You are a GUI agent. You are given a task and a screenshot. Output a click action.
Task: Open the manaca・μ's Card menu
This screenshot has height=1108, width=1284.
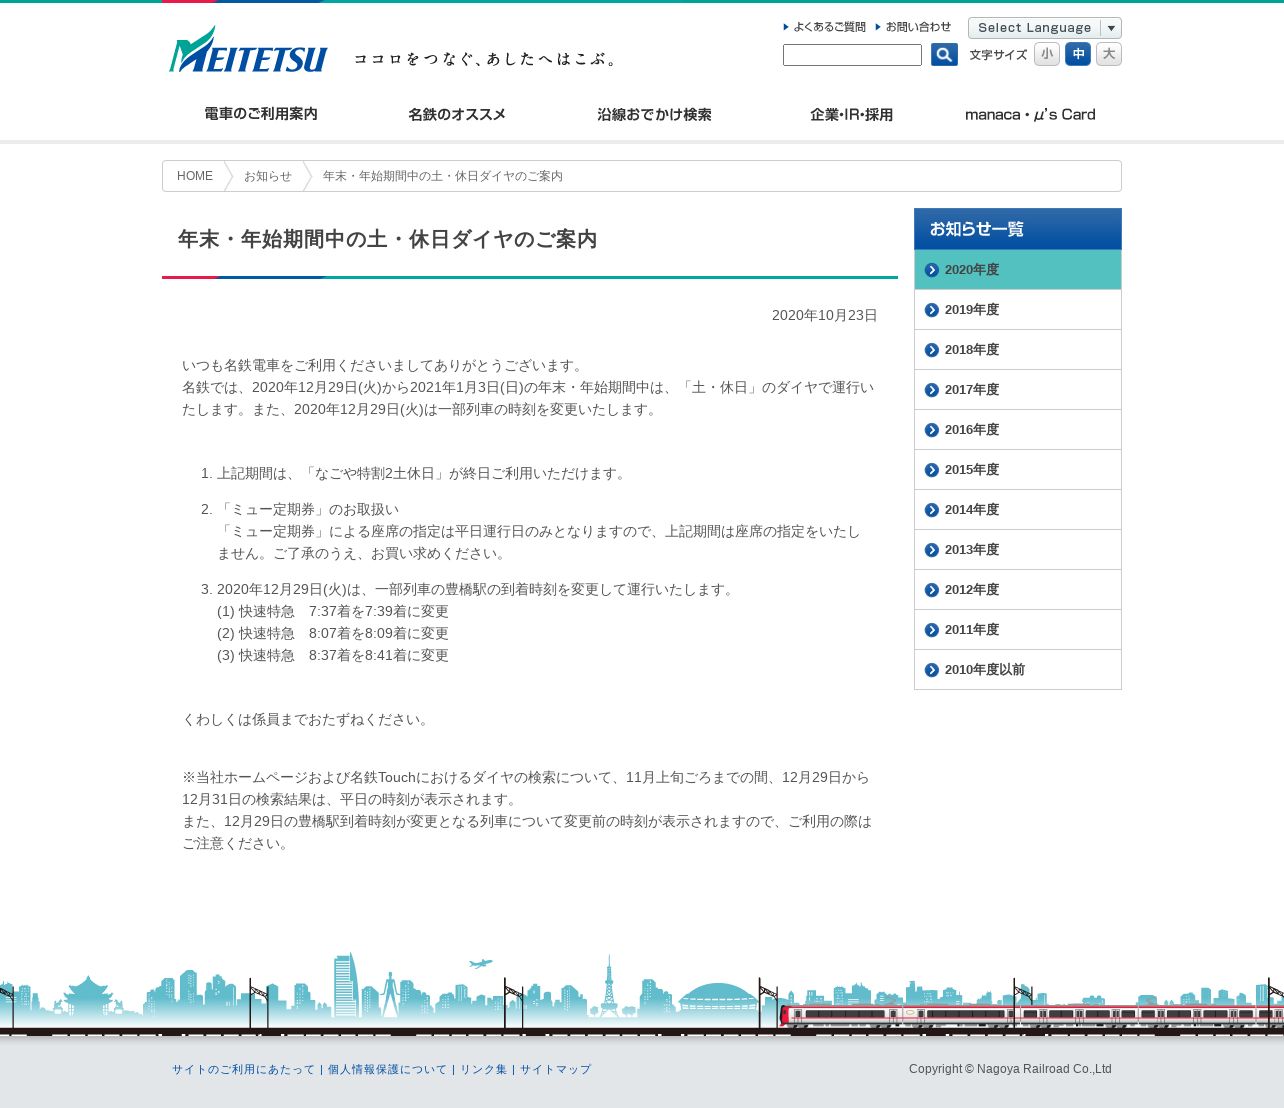point(1030,114)
